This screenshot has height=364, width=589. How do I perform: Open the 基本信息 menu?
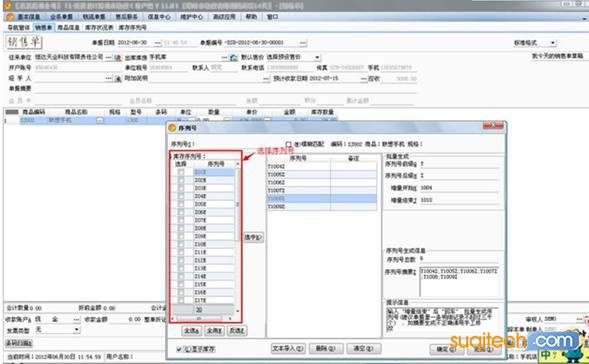click(29, 17)
